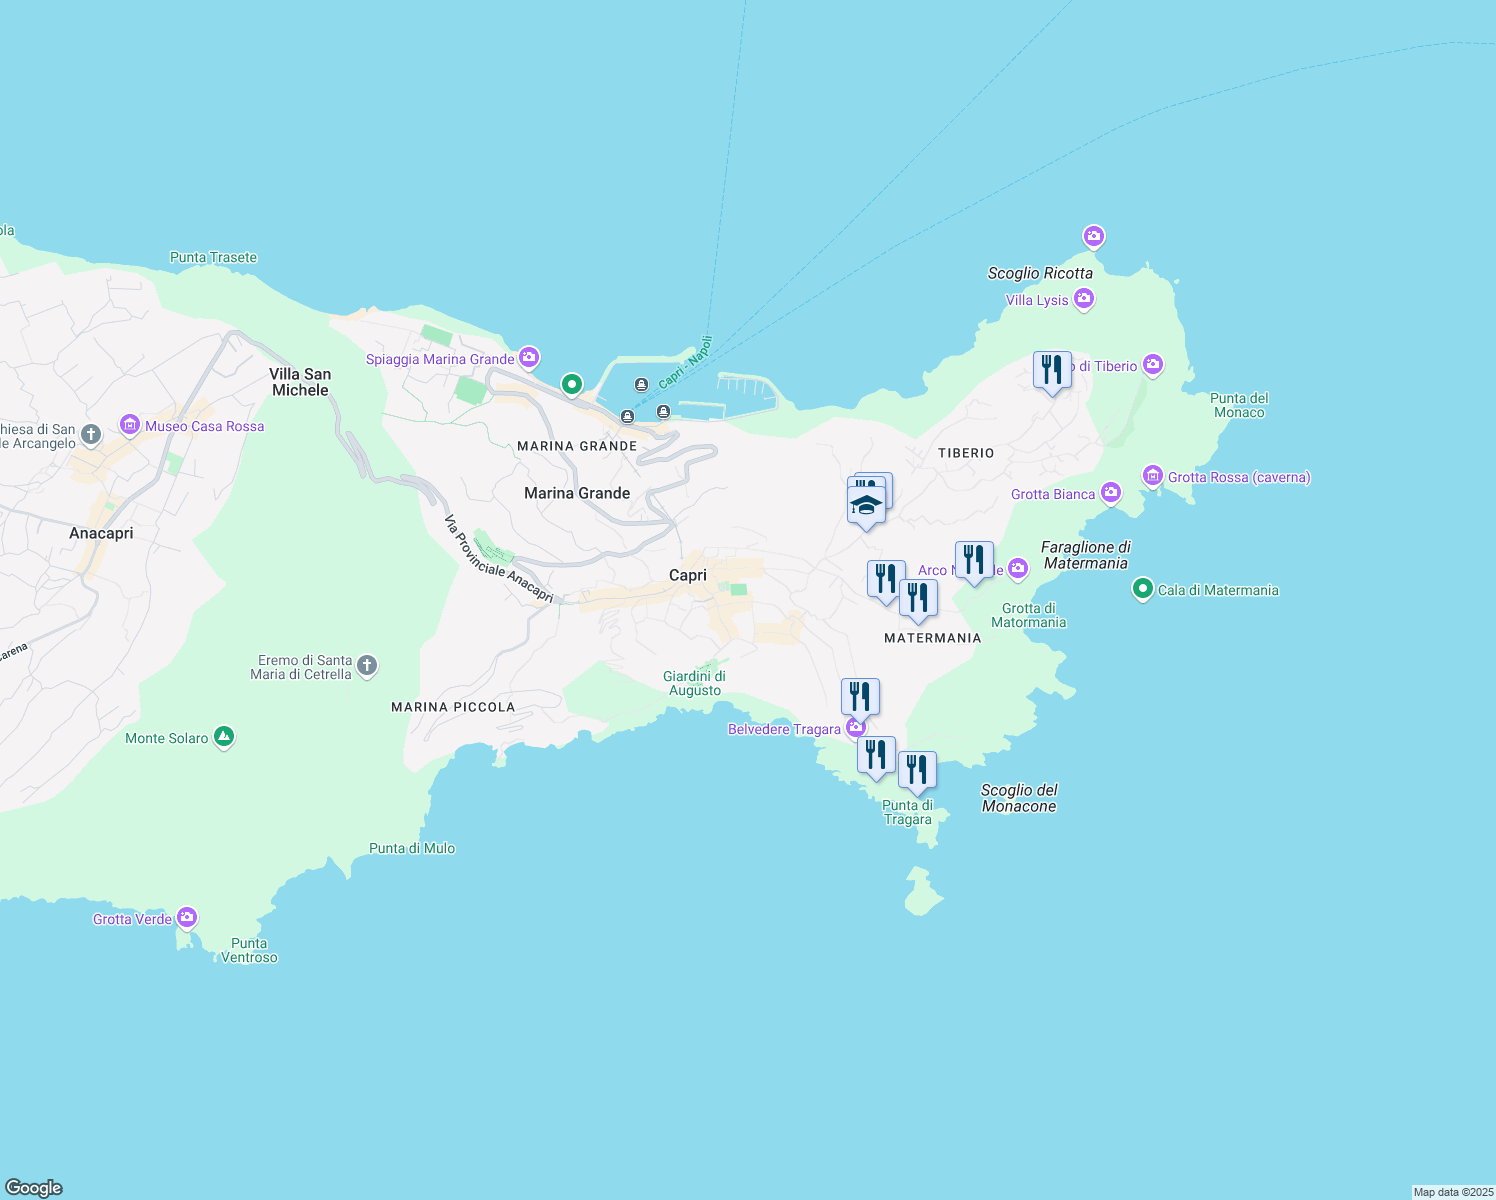Image resolution: width=1496 pixels, height=1200 pixels.
Task: Open the Monte Solaro mountain icon
Action: point(224,738)
